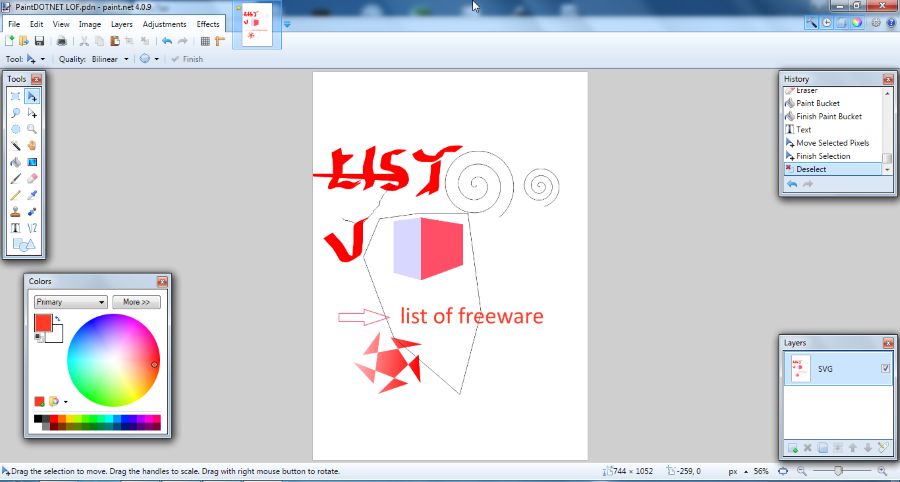Open Help question mark icon top right
The width and height of the screenshot is (900, 482).
(891, 22)
